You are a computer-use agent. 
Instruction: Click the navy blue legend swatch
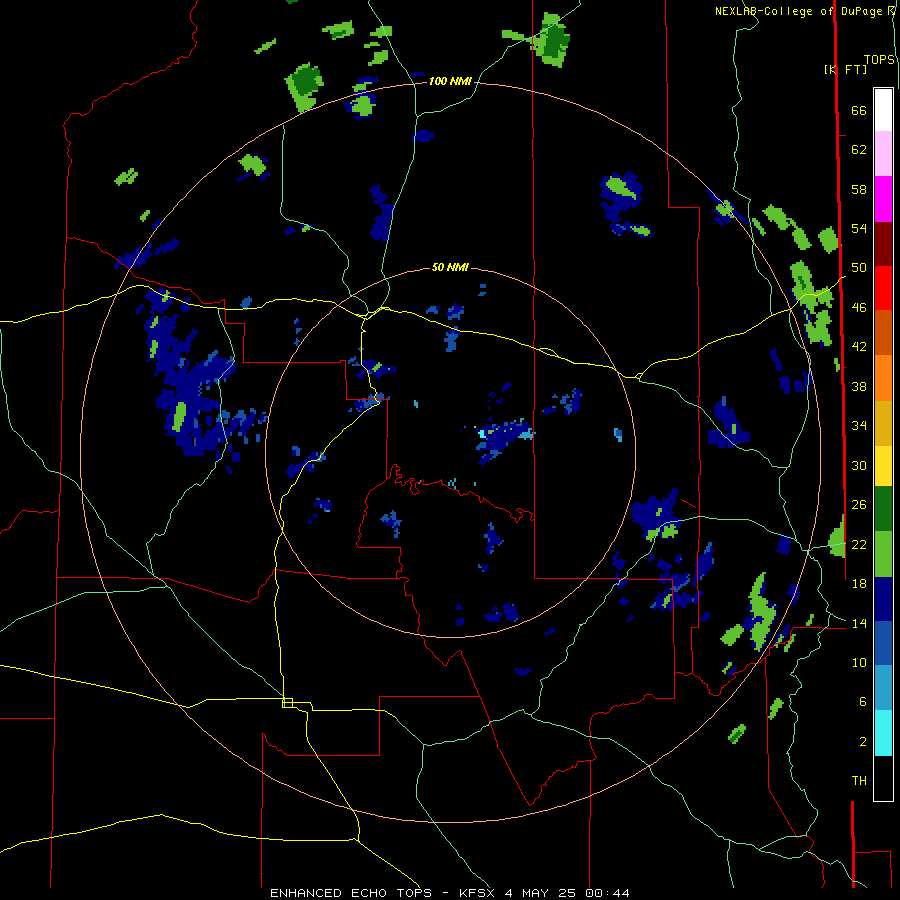point(883,599)
